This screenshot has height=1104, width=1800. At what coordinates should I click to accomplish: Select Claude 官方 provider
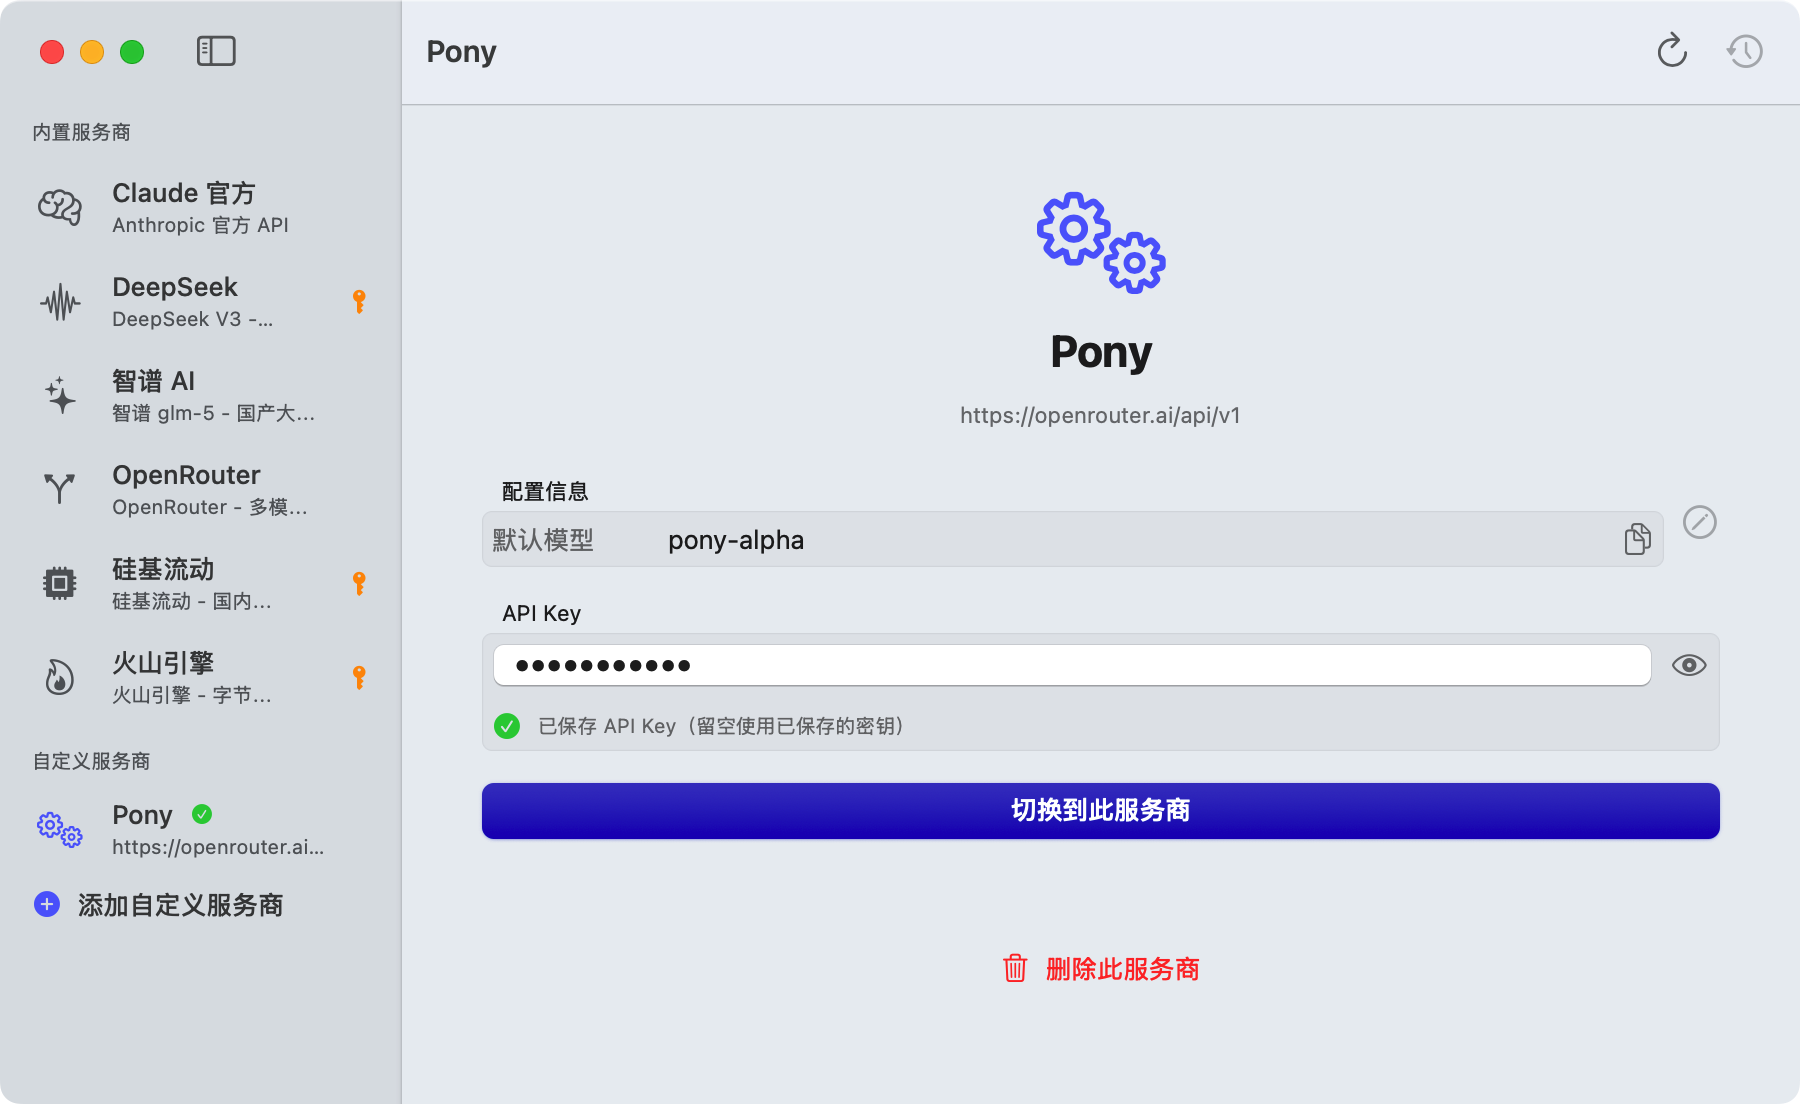[x=200, y=207]
